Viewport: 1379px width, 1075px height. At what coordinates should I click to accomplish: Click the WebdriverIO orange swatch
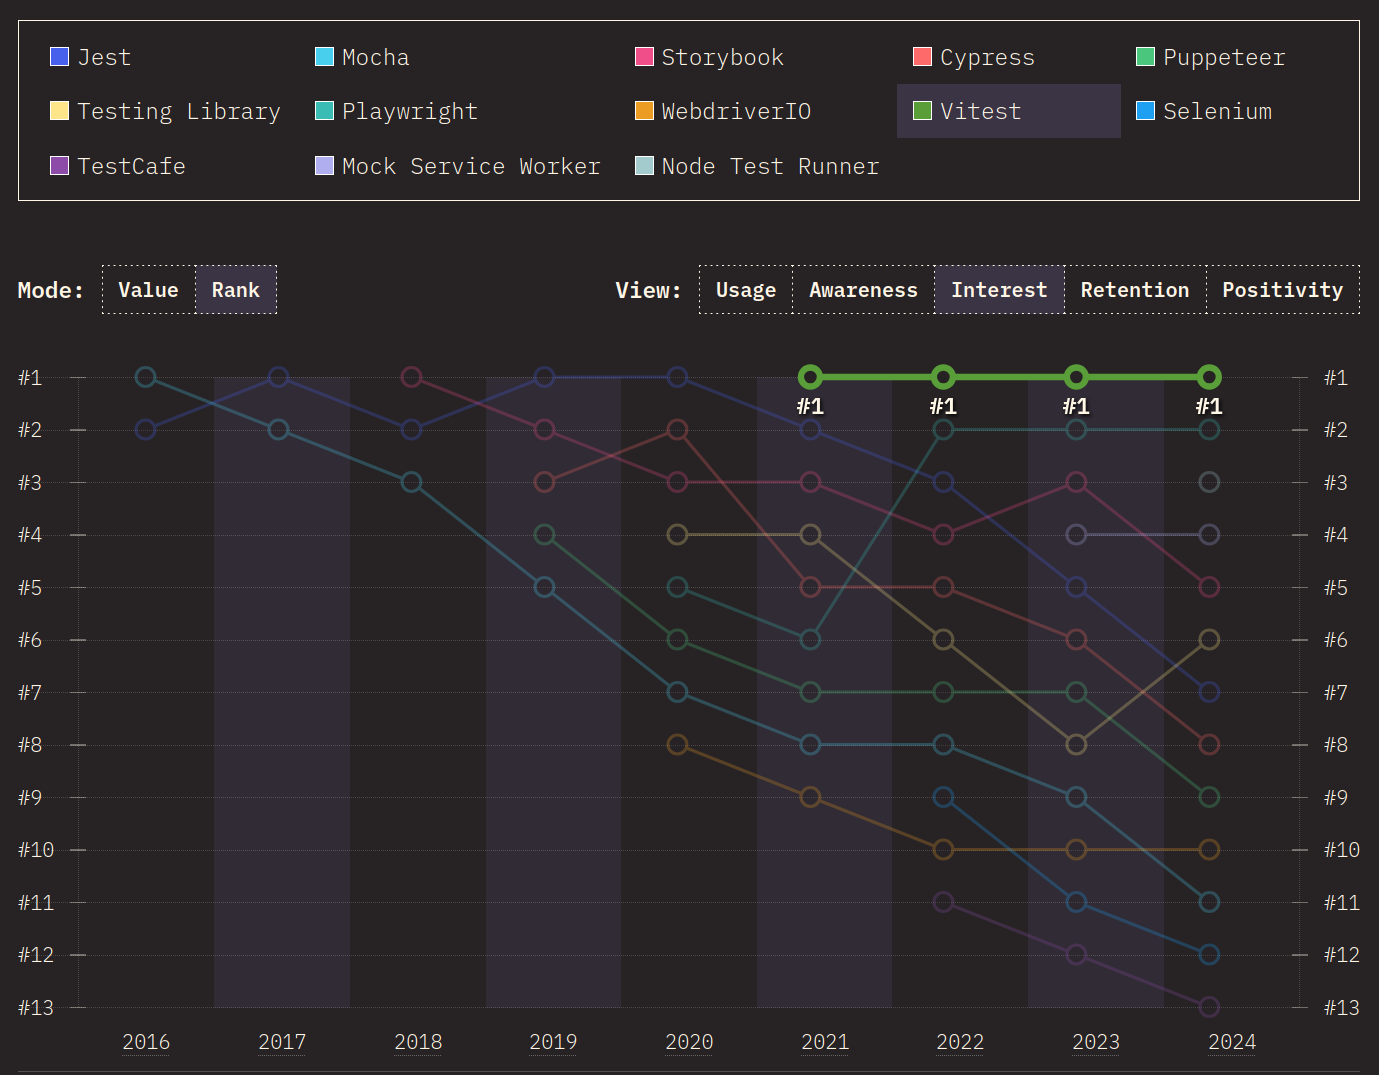(x=644, y=111)
